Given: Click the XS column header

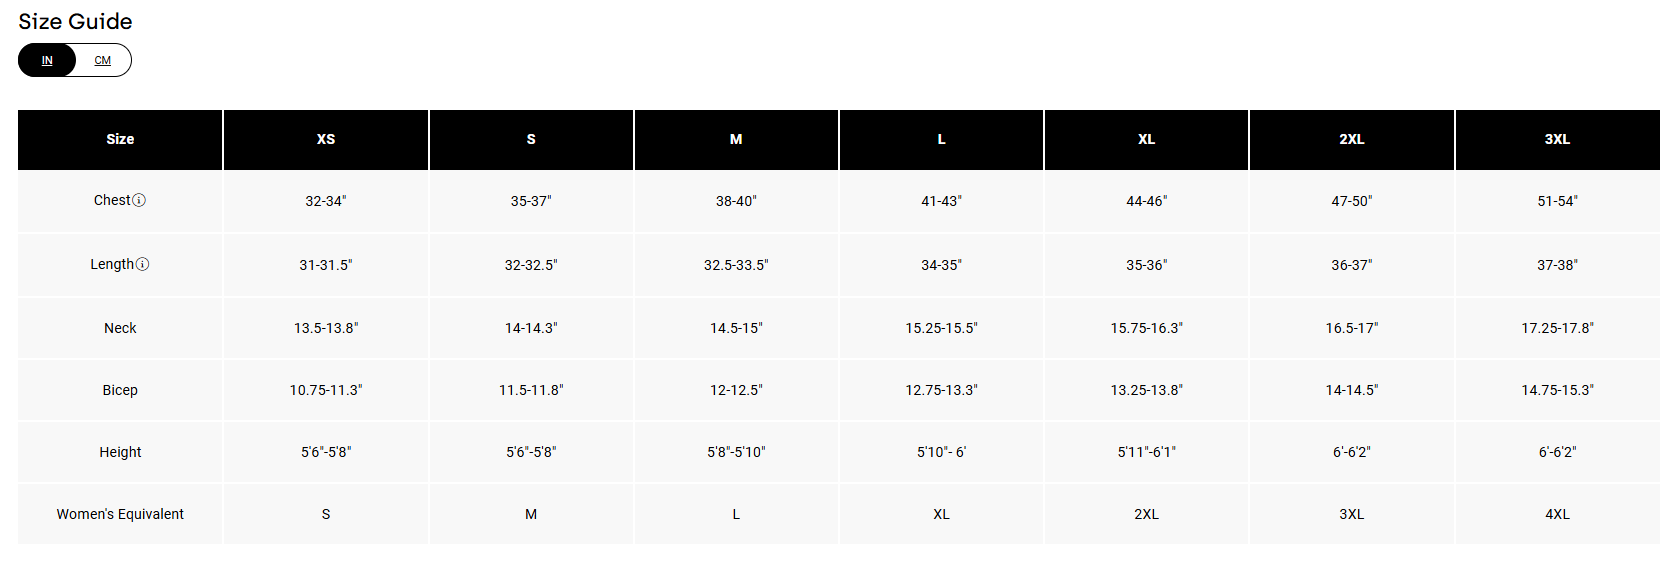Looking at the screenshot, I should click(326, 139).
